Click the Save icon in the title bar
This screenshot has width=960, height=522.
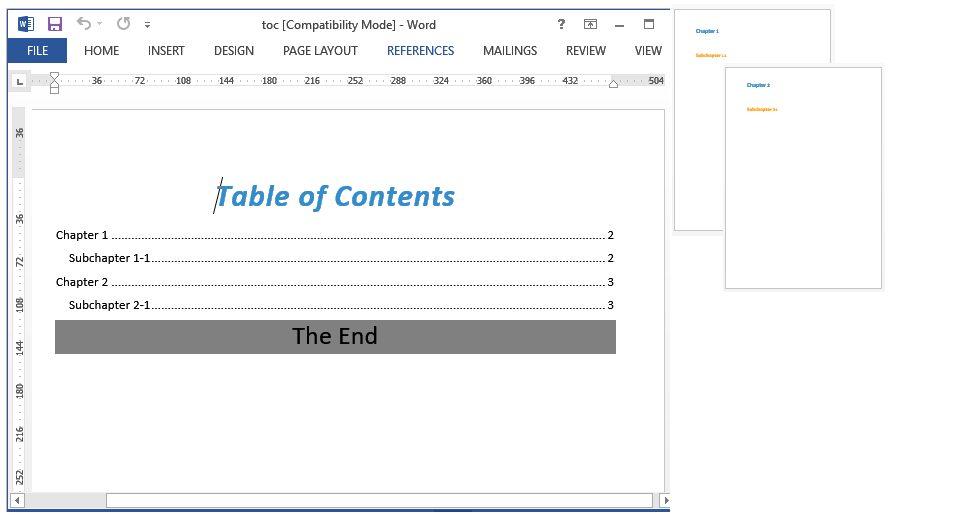click(x=54, y=24)
